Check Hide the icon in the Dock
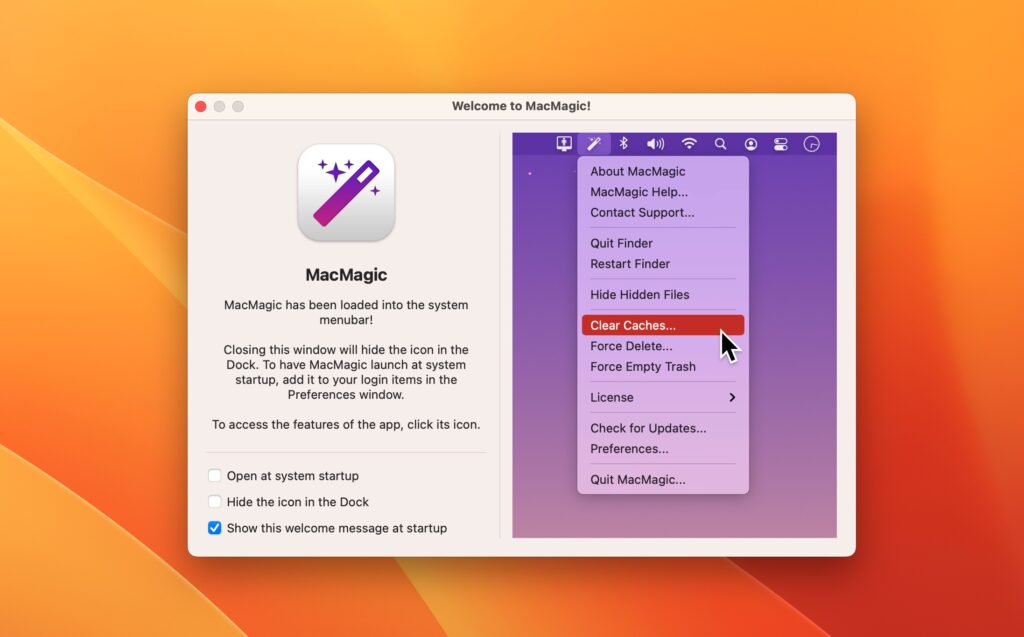This screenshot has height=637, width=1024. (215, 502)
